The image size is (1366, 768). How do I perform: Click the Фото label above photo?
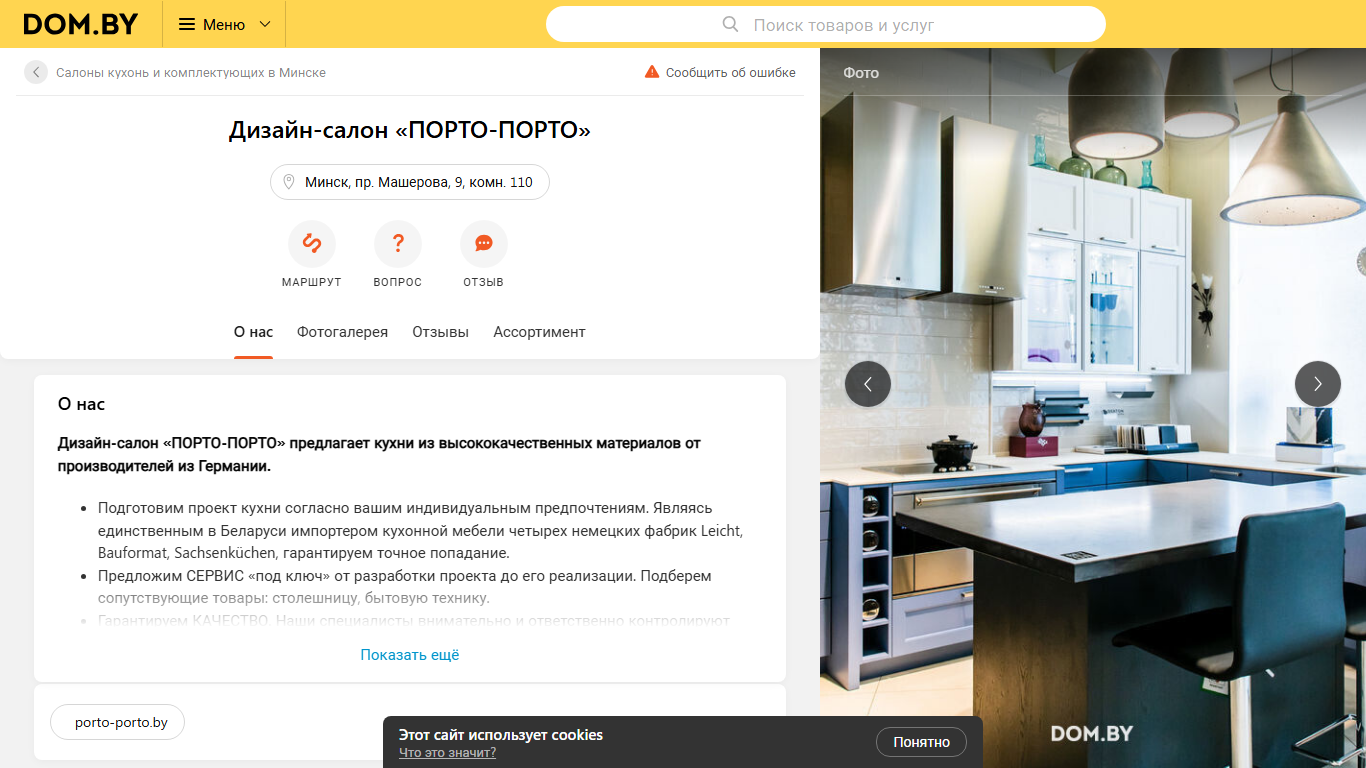pos(861,73)
